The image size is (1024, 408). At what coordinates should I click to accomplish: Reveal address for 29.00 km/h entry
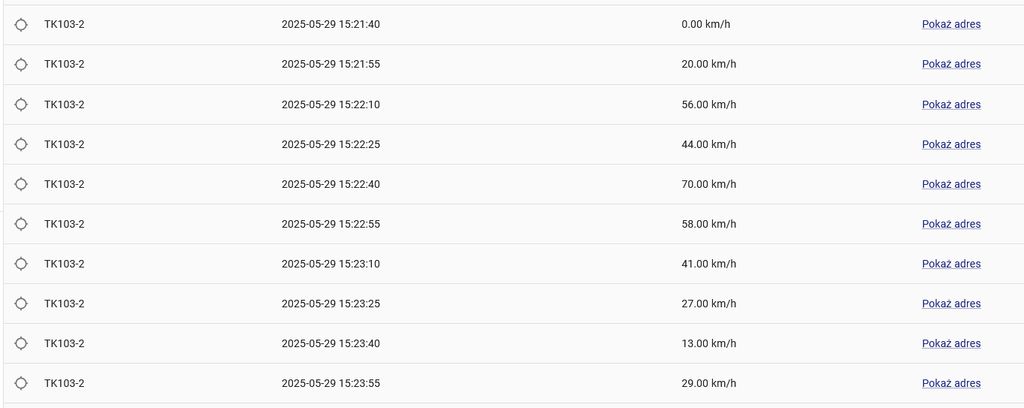(x=951, y=383)
